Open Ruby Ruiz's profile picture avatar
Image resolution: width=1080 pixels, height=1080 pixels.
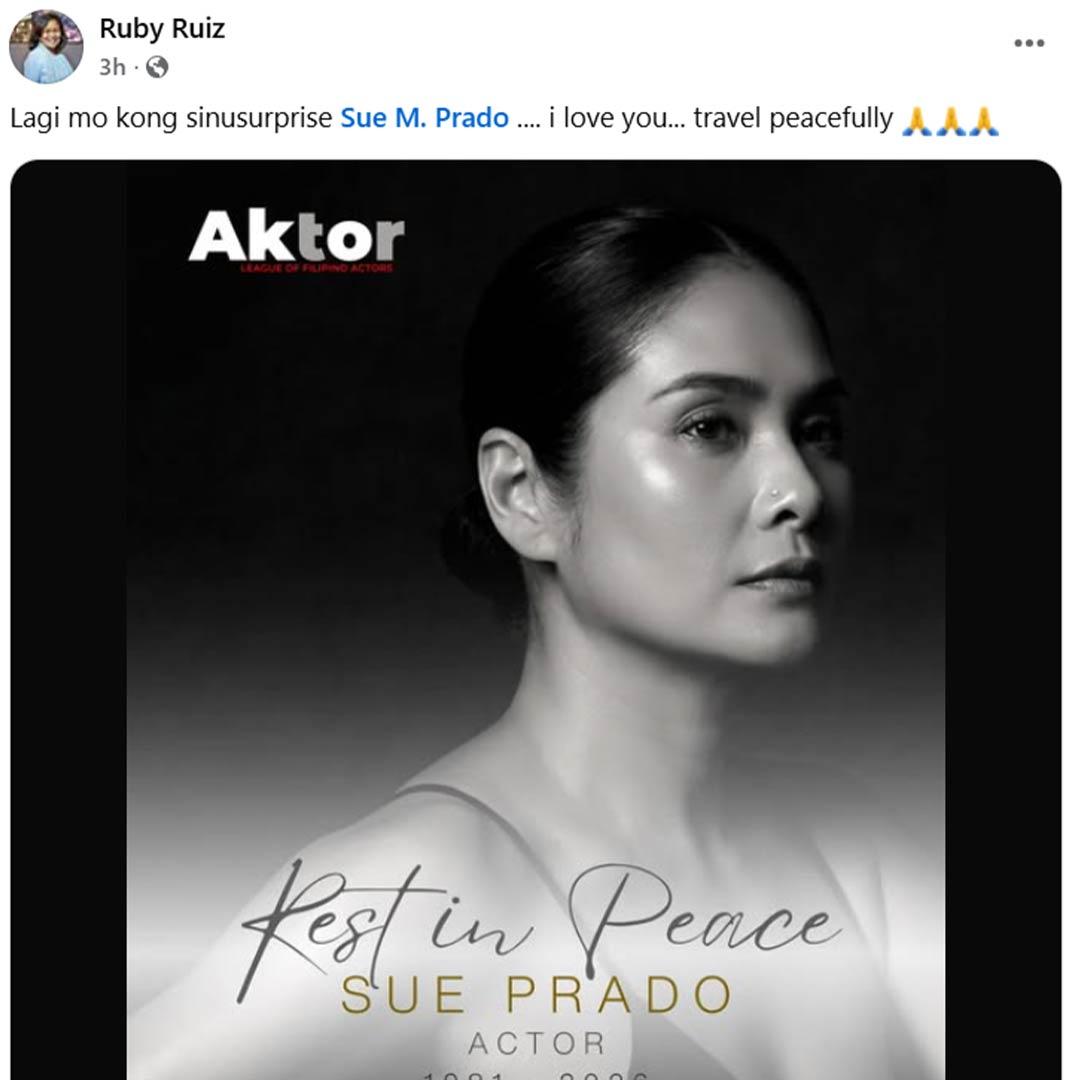tap(46, 47)
